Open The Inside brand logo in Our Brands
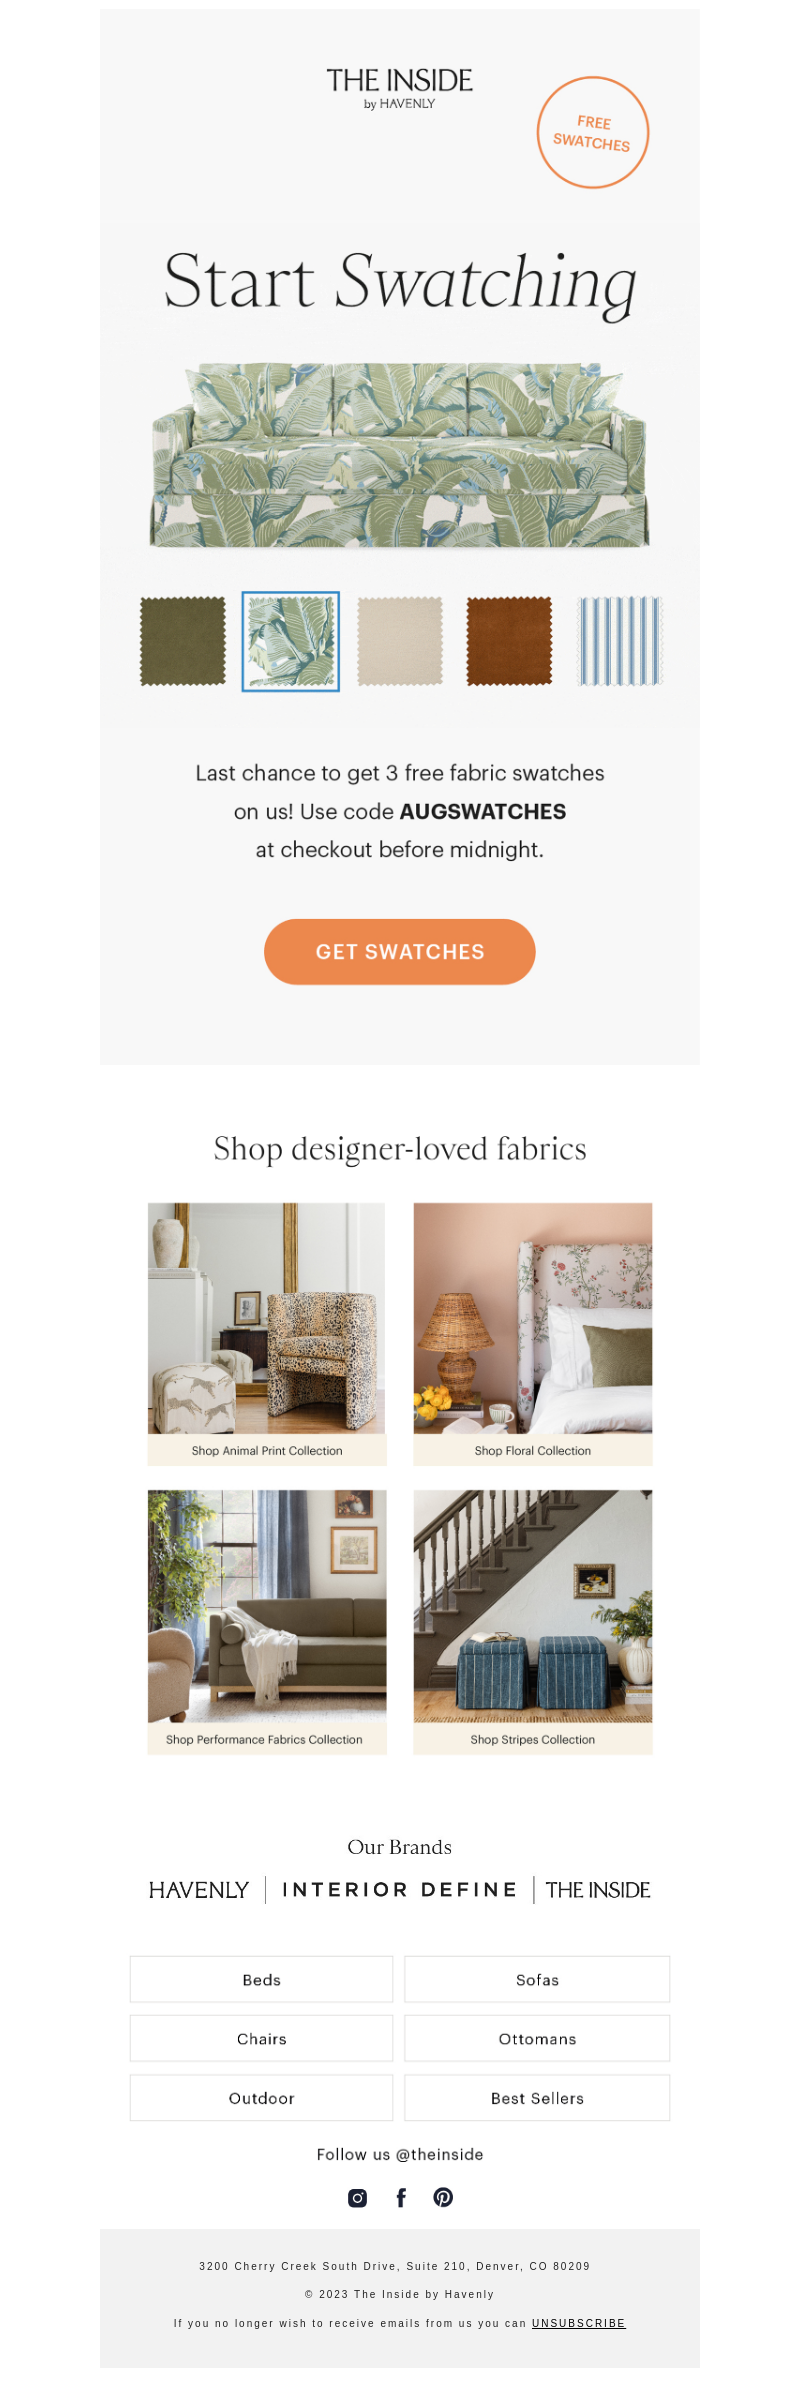This screenshot has width=800, height=2406. tap(598, 1890)
